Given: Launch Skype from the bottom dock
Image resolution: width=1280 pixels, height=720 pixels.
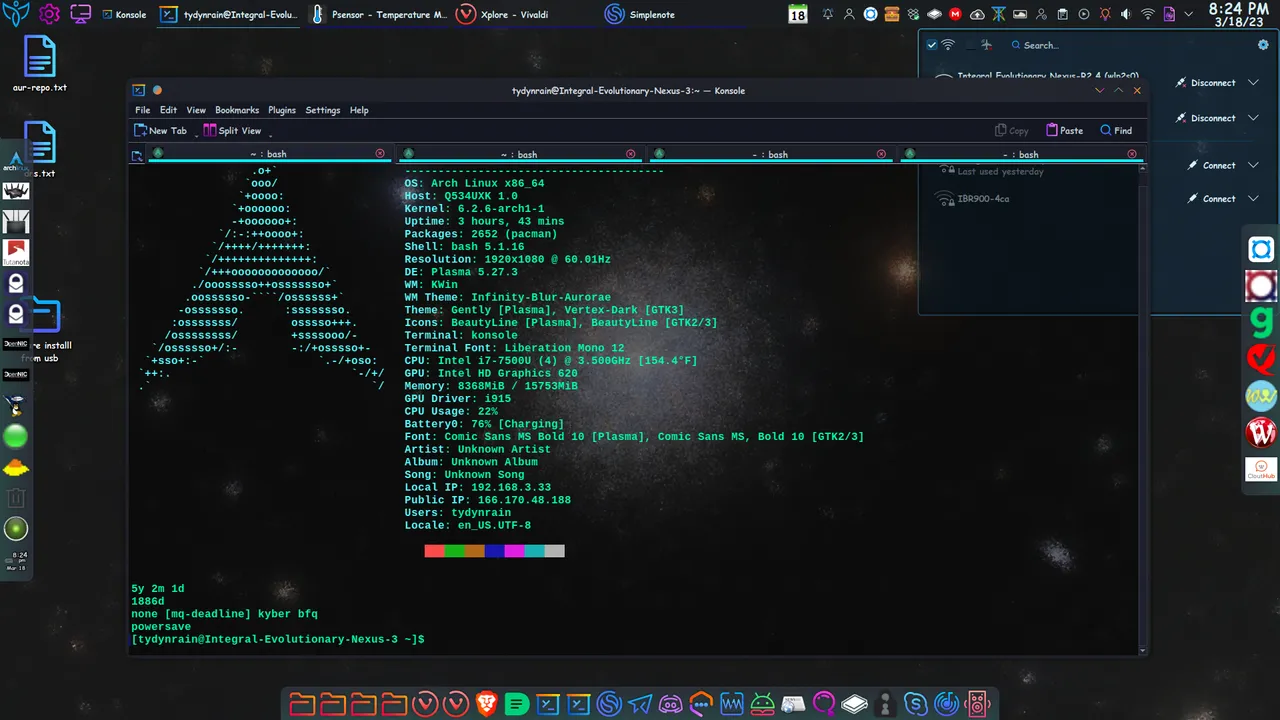Looking at the screenshot, I should (915, 704).
